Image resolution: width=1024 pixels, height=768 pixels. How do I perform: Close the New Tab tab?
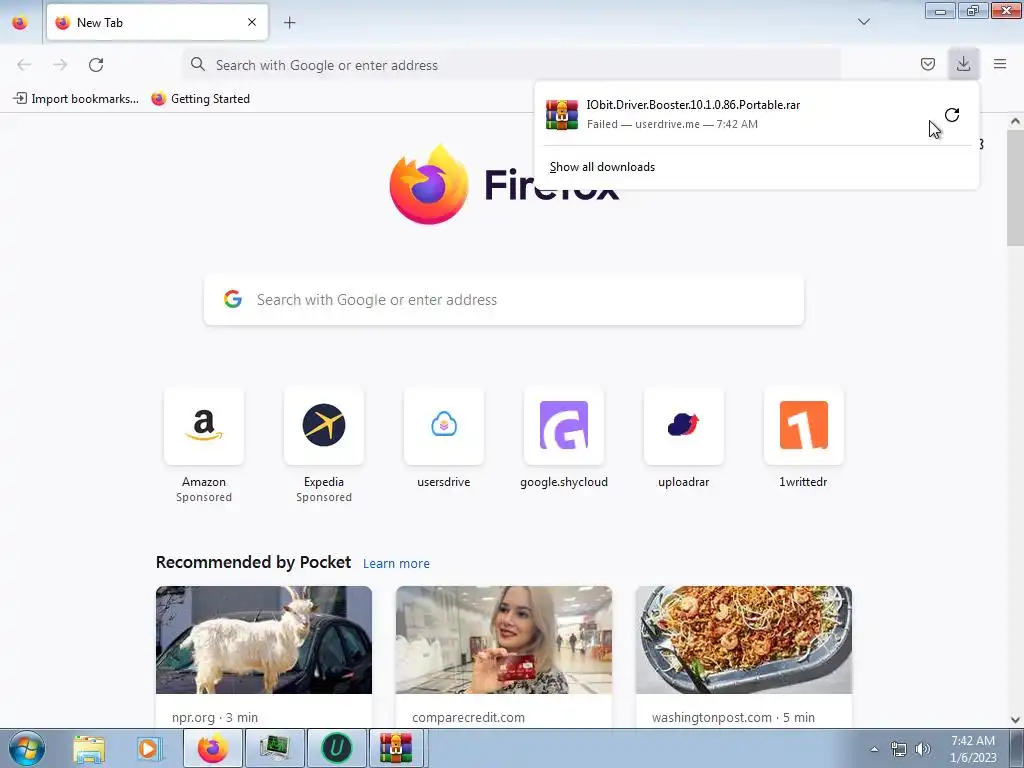[x=252, y=22]
